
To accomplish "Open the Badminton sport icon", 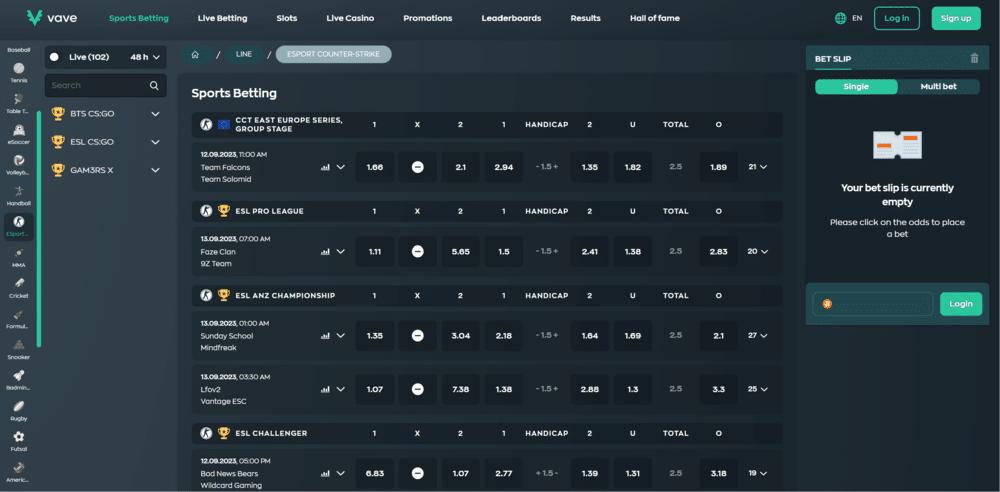I will (x=18, y=375).
